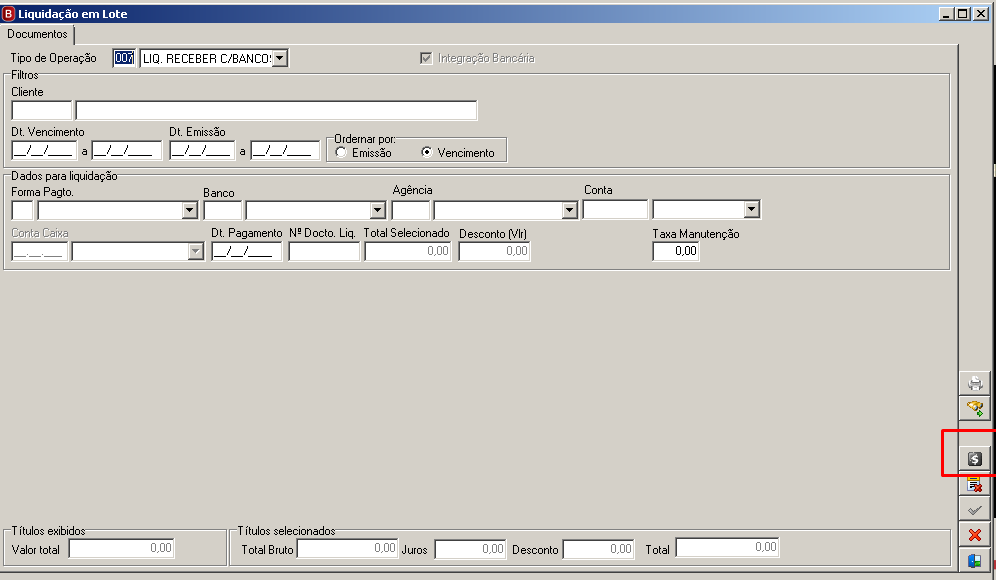Viewport: 996px width, 580px height.
Task: Minimize the Liquidação em Lote window
Action: [x=946, y=13]
